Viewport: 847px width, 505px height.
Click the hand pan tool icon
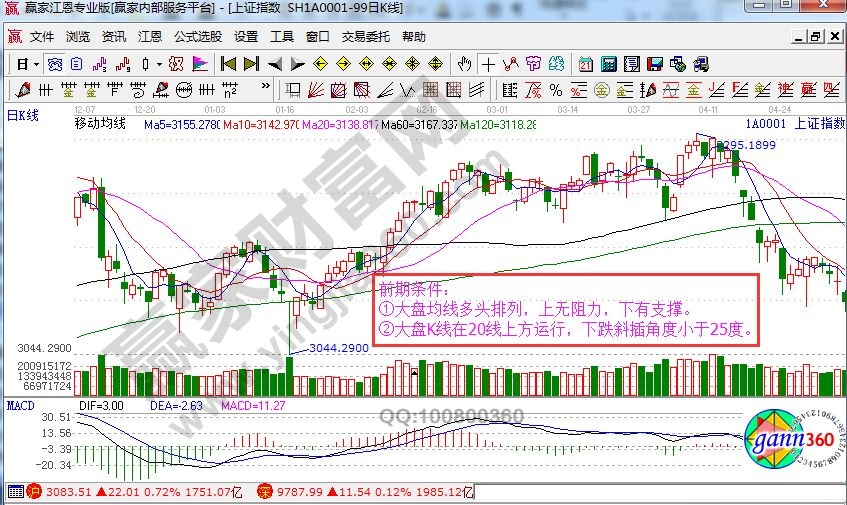[x=464, y=64]
